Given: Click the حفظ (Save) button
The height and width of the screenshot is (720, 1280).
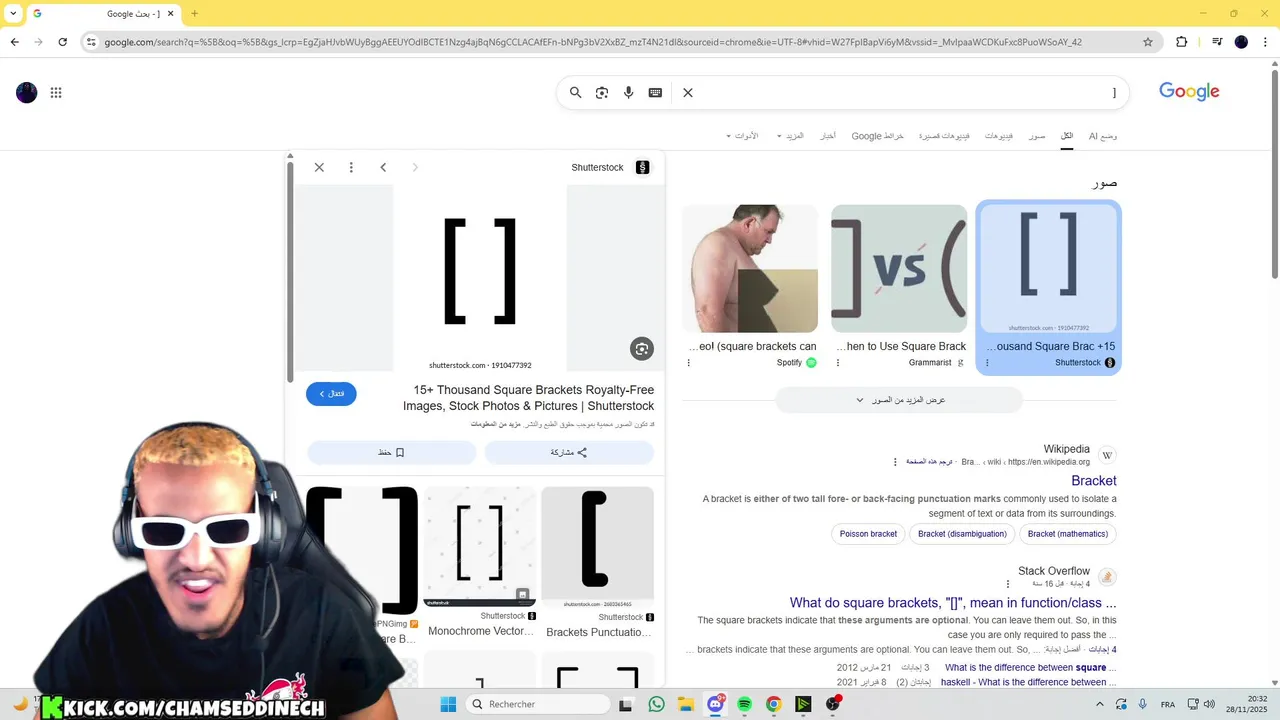Looking at the screenshot, I should [391, 452].
